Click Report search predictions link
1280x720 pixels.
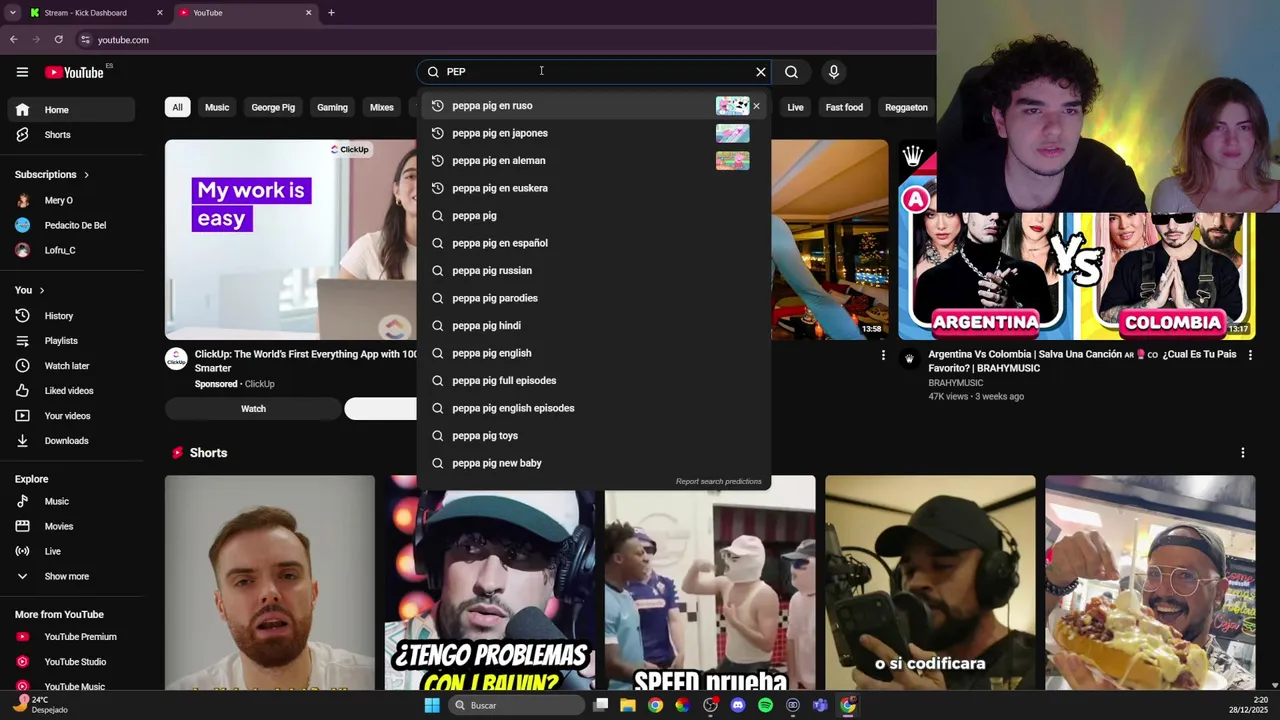tap(718, 482)
